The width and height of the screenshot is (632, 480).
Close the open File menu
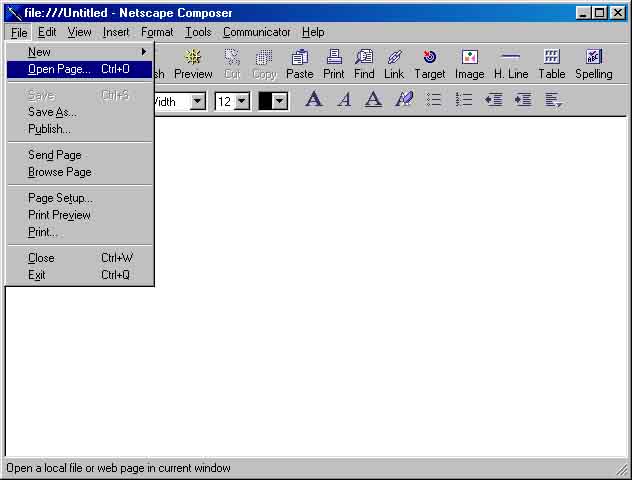(x=19, y=32)
